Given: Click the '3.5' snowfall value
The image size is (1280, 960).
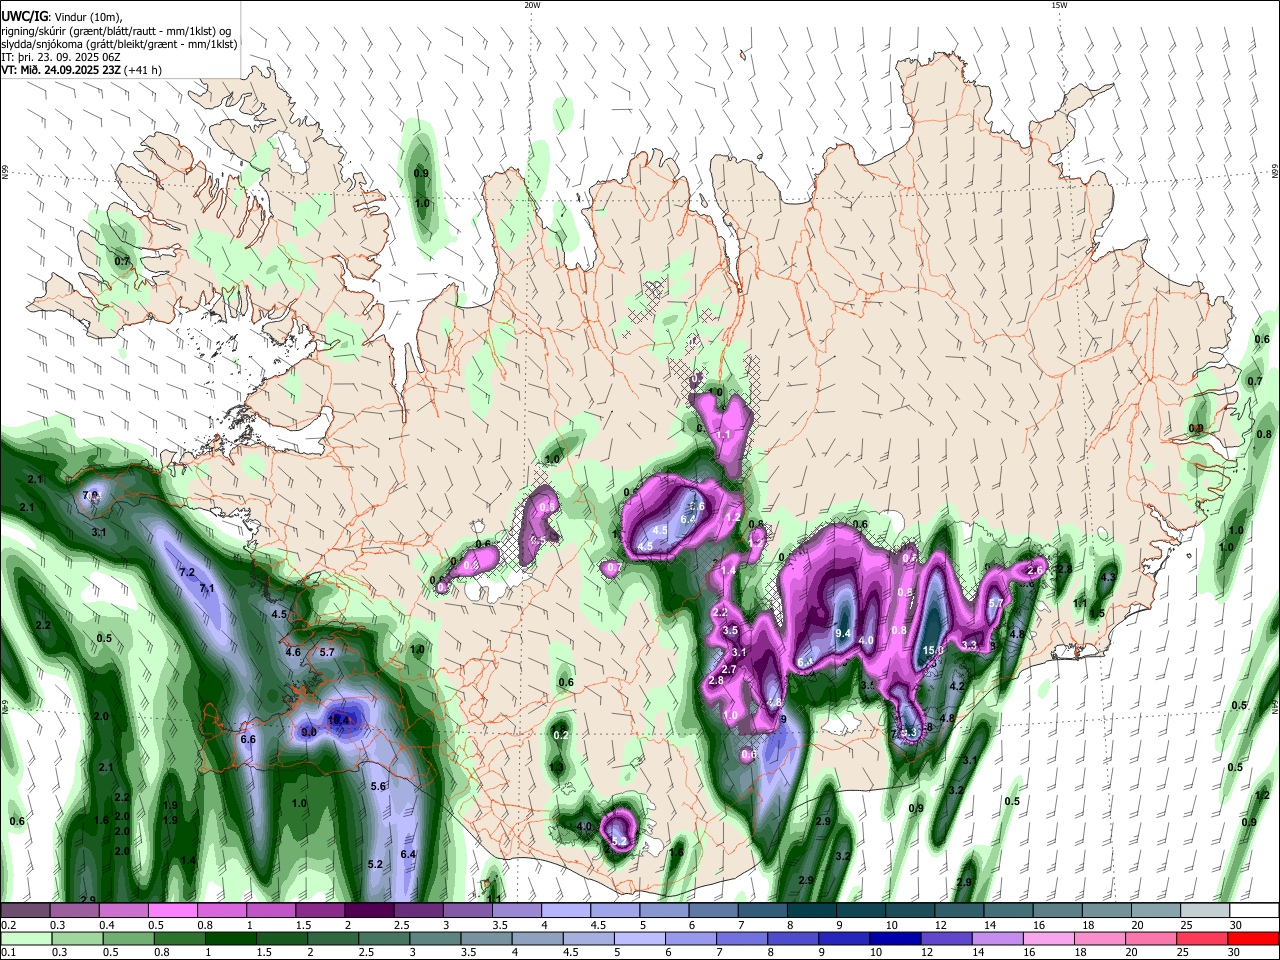Looking at the screenshot, I should coord(730,631).
